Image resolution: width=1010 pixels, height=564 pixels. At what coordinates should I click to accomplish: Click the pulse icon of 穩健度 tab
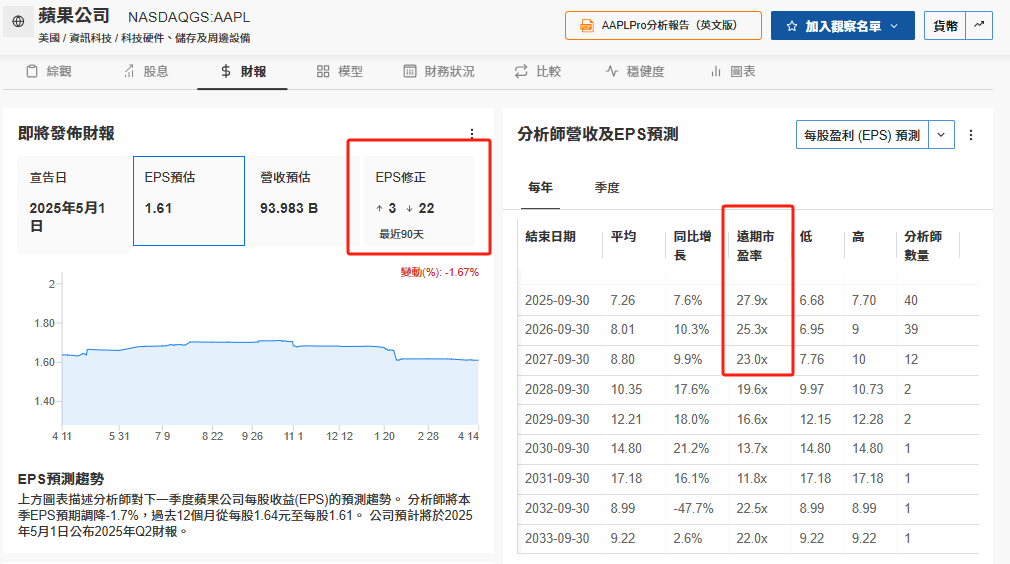612,71
